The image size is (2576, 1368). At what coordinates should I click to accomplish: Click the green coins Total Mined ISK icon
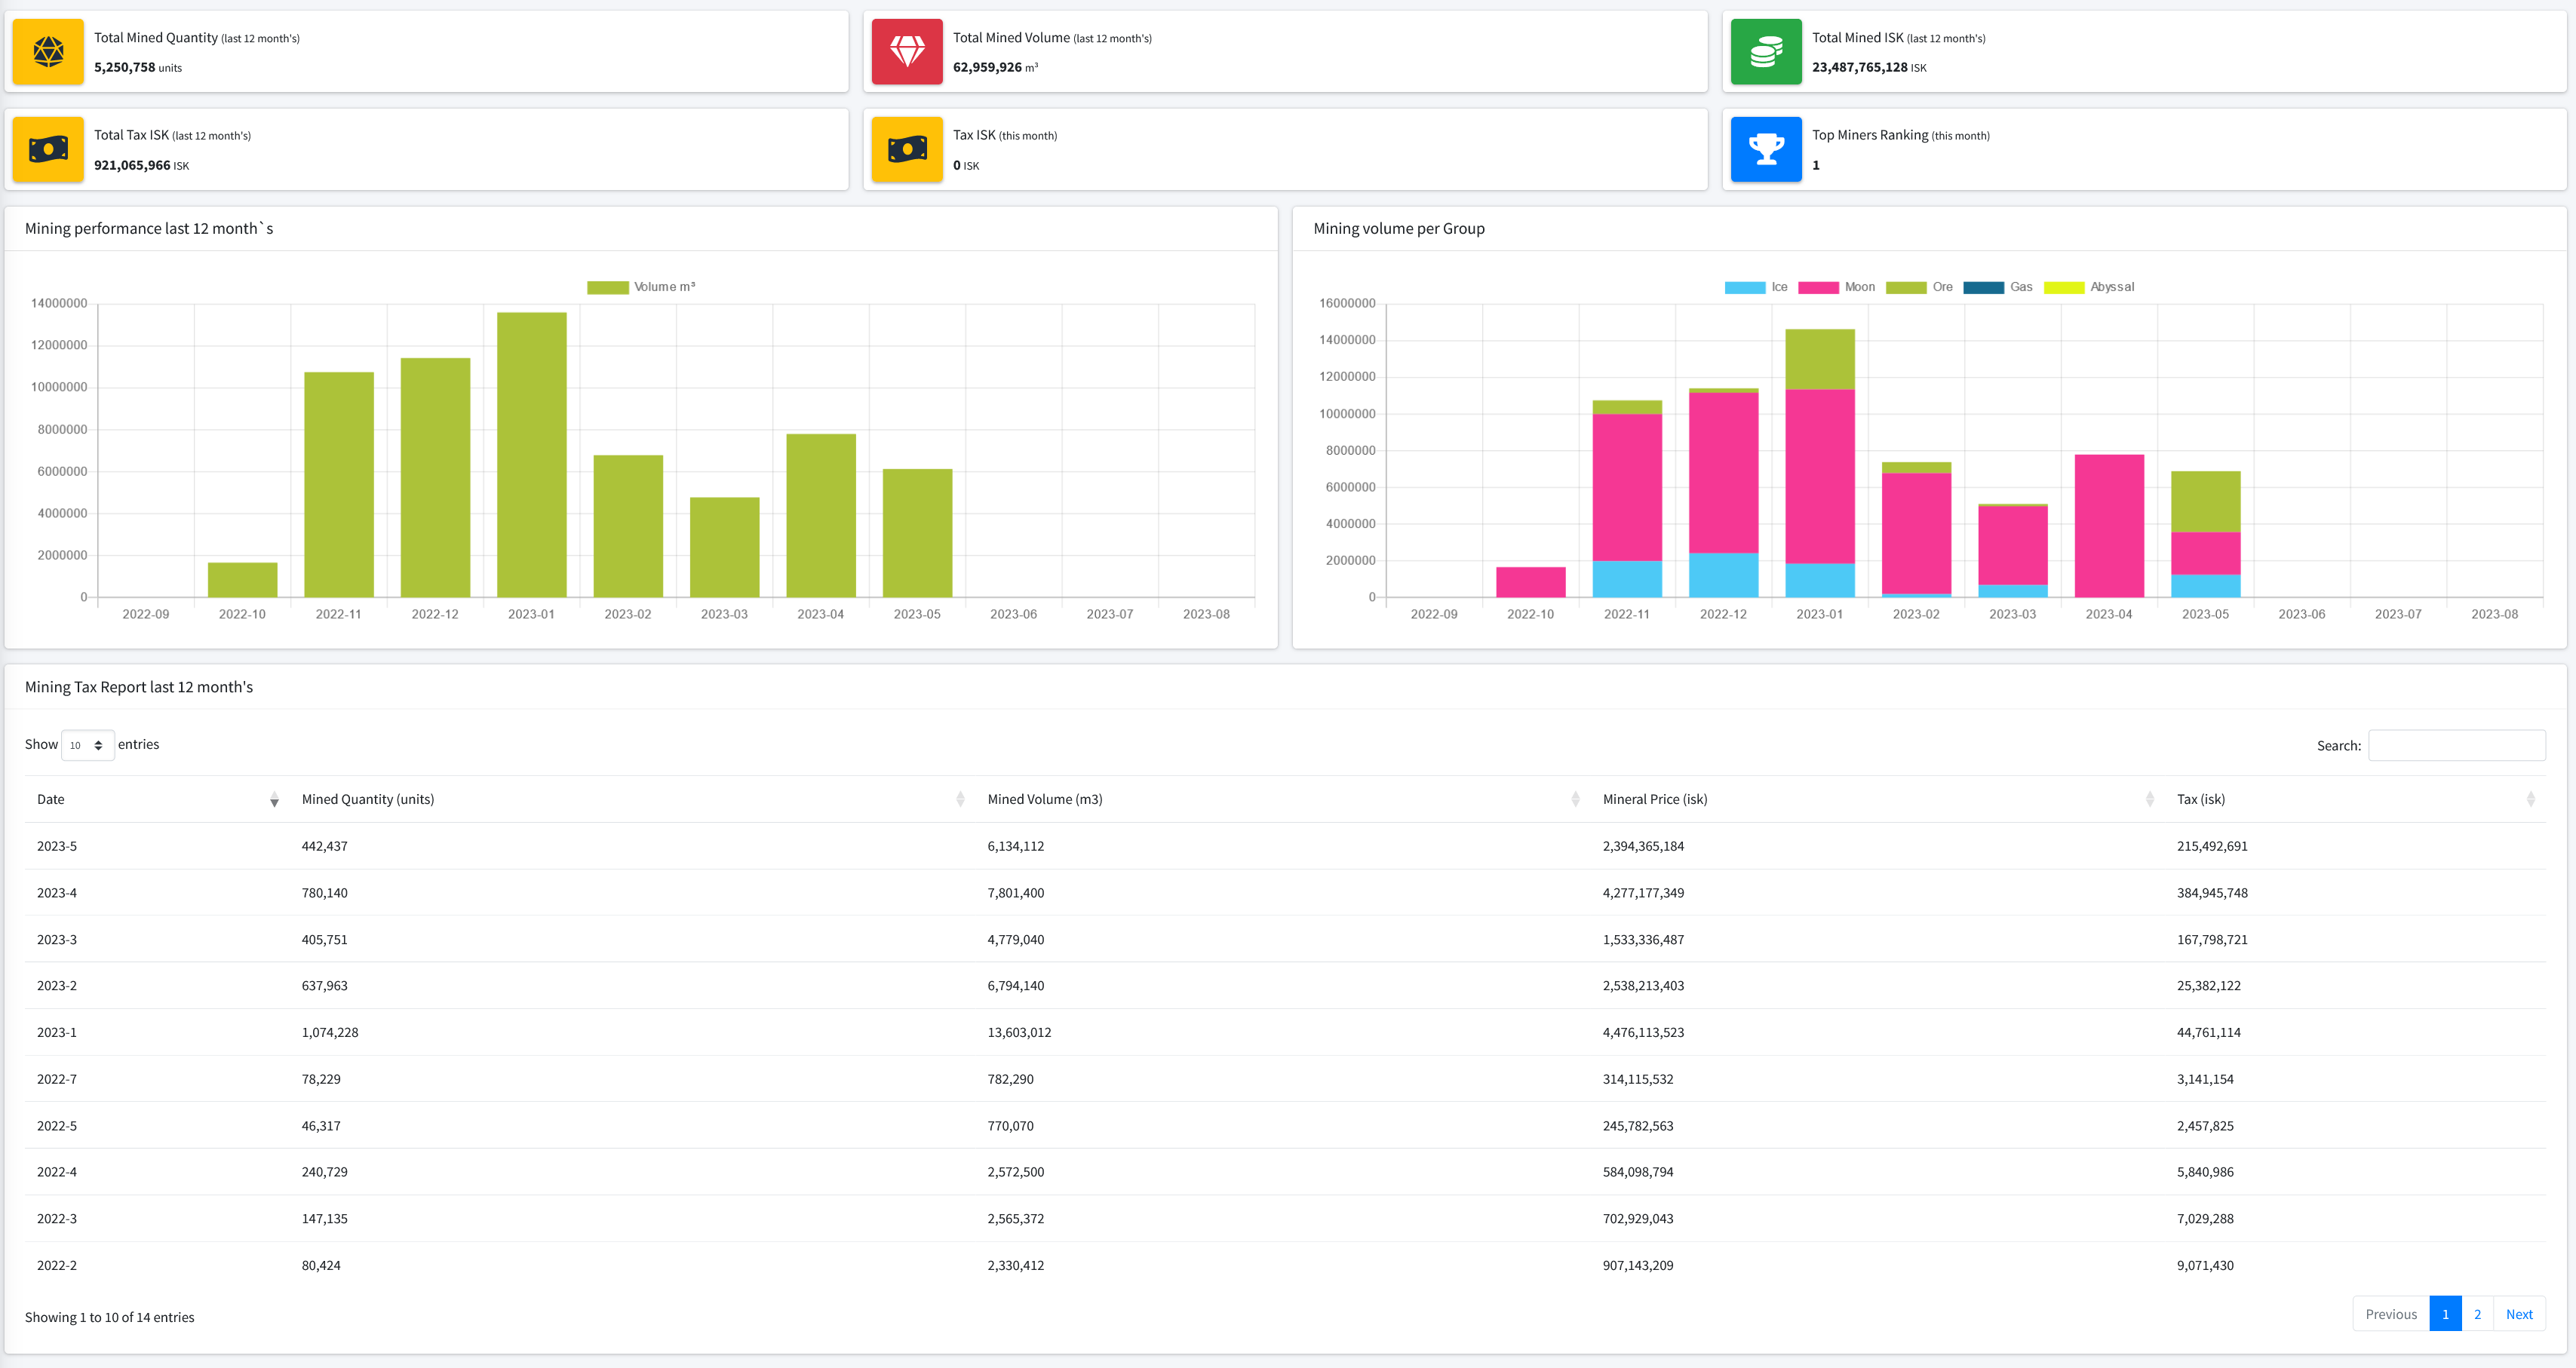click(1766, 51)
